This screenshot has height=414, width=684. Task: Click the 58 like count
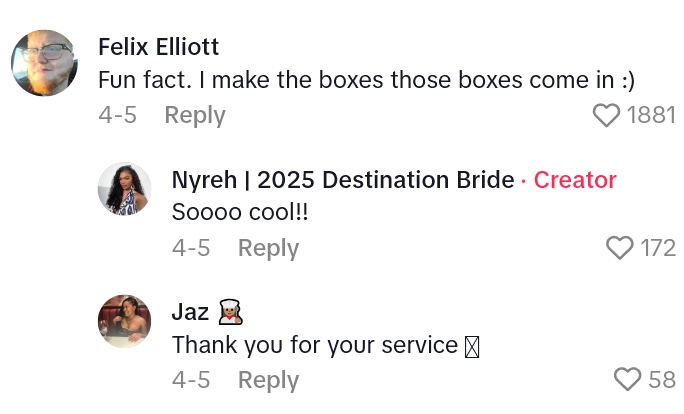click(x=662, y=380)
